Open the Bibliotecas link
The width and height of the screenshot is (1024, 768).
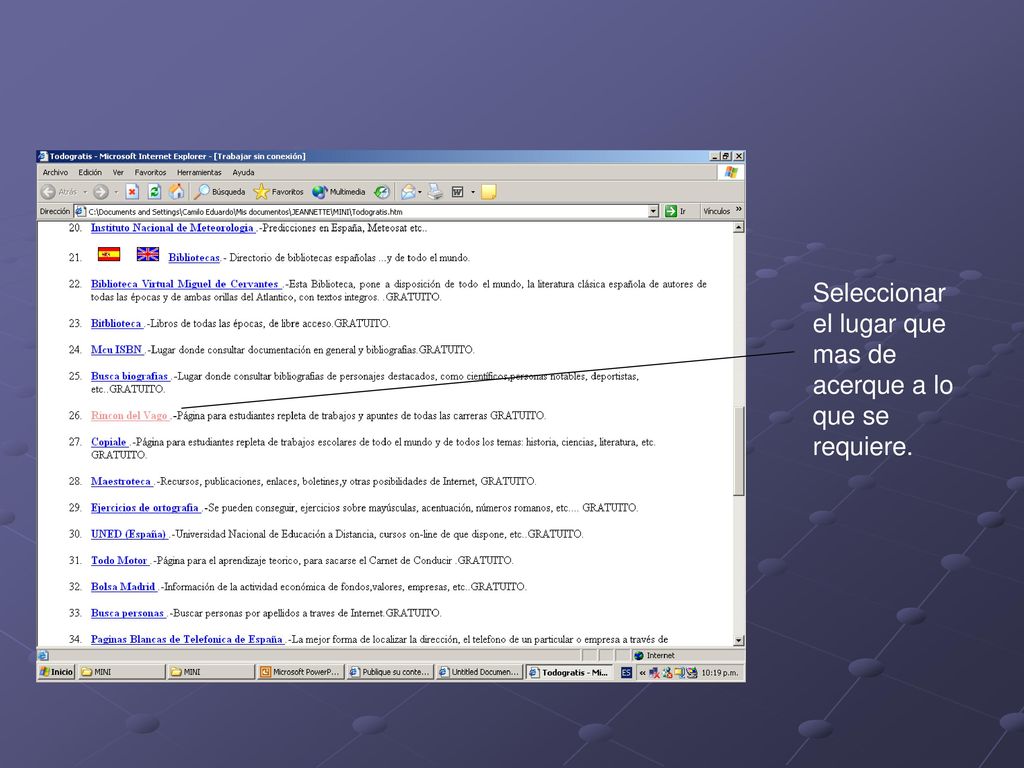tap(194, 257)
